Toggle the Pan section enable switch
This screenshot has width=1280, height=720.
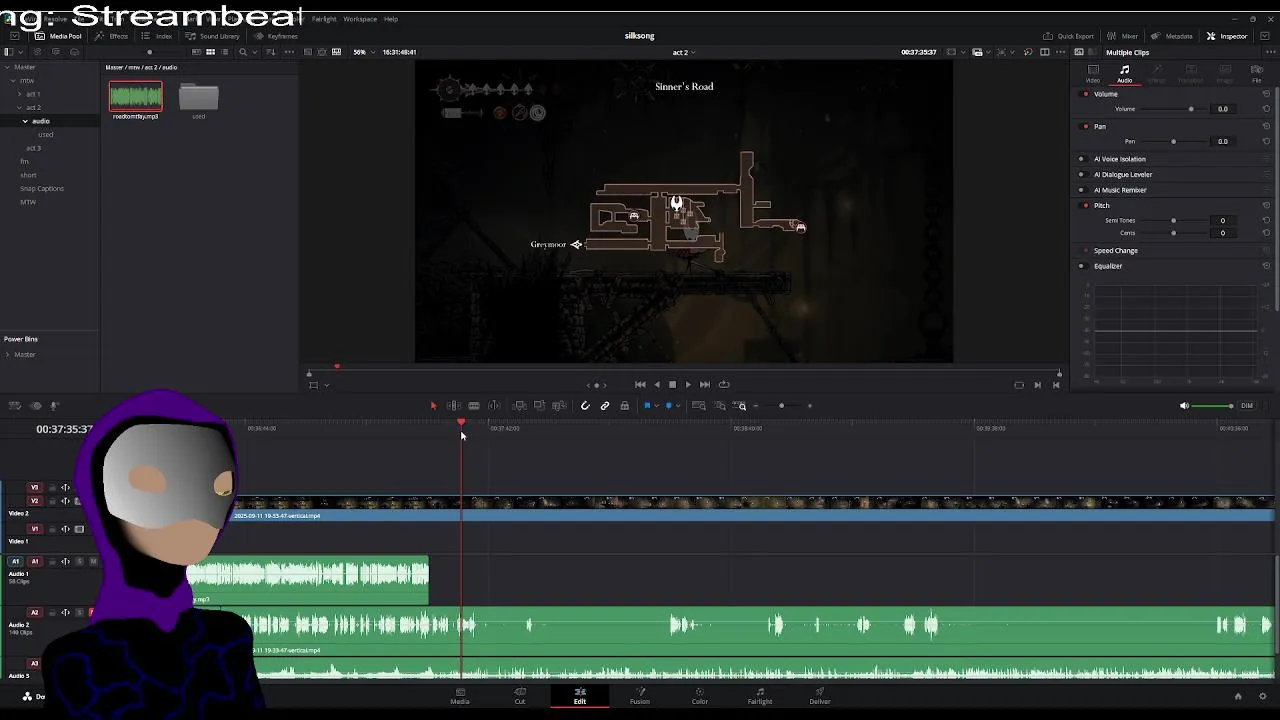point(1086,127)
